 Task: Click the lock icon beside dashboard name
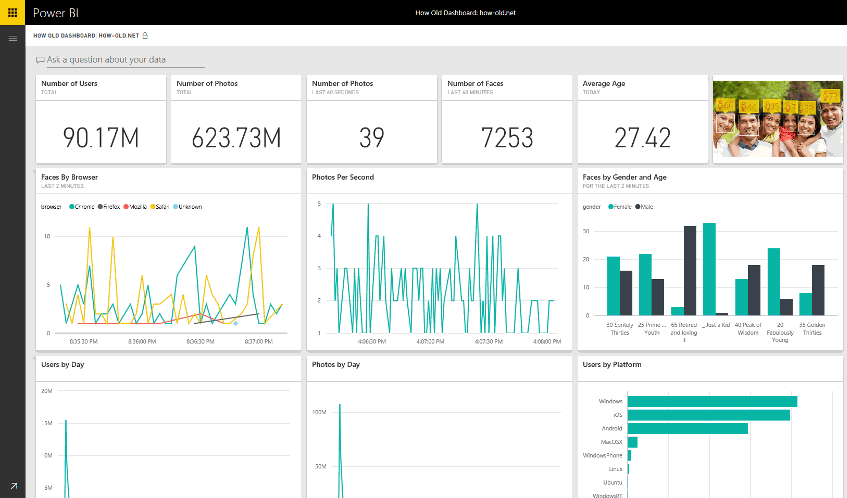(x=146, y=35)
